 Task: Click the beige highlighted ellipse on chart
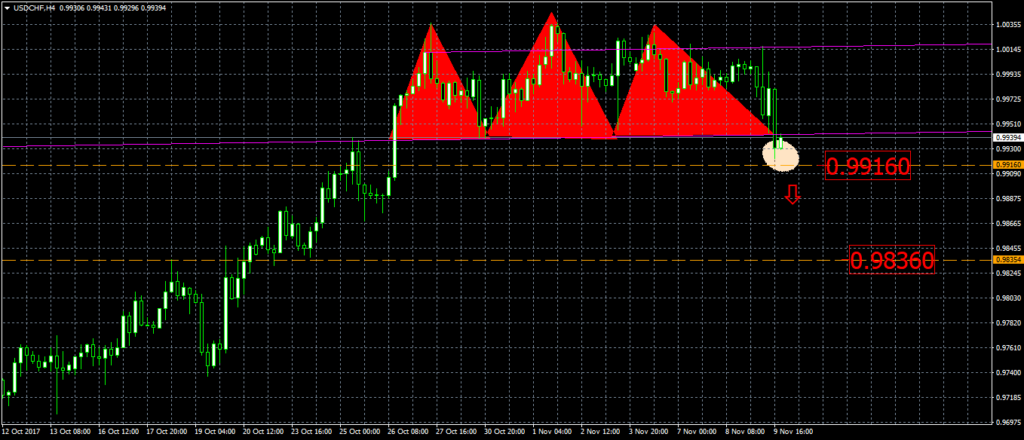coord(783,156)
